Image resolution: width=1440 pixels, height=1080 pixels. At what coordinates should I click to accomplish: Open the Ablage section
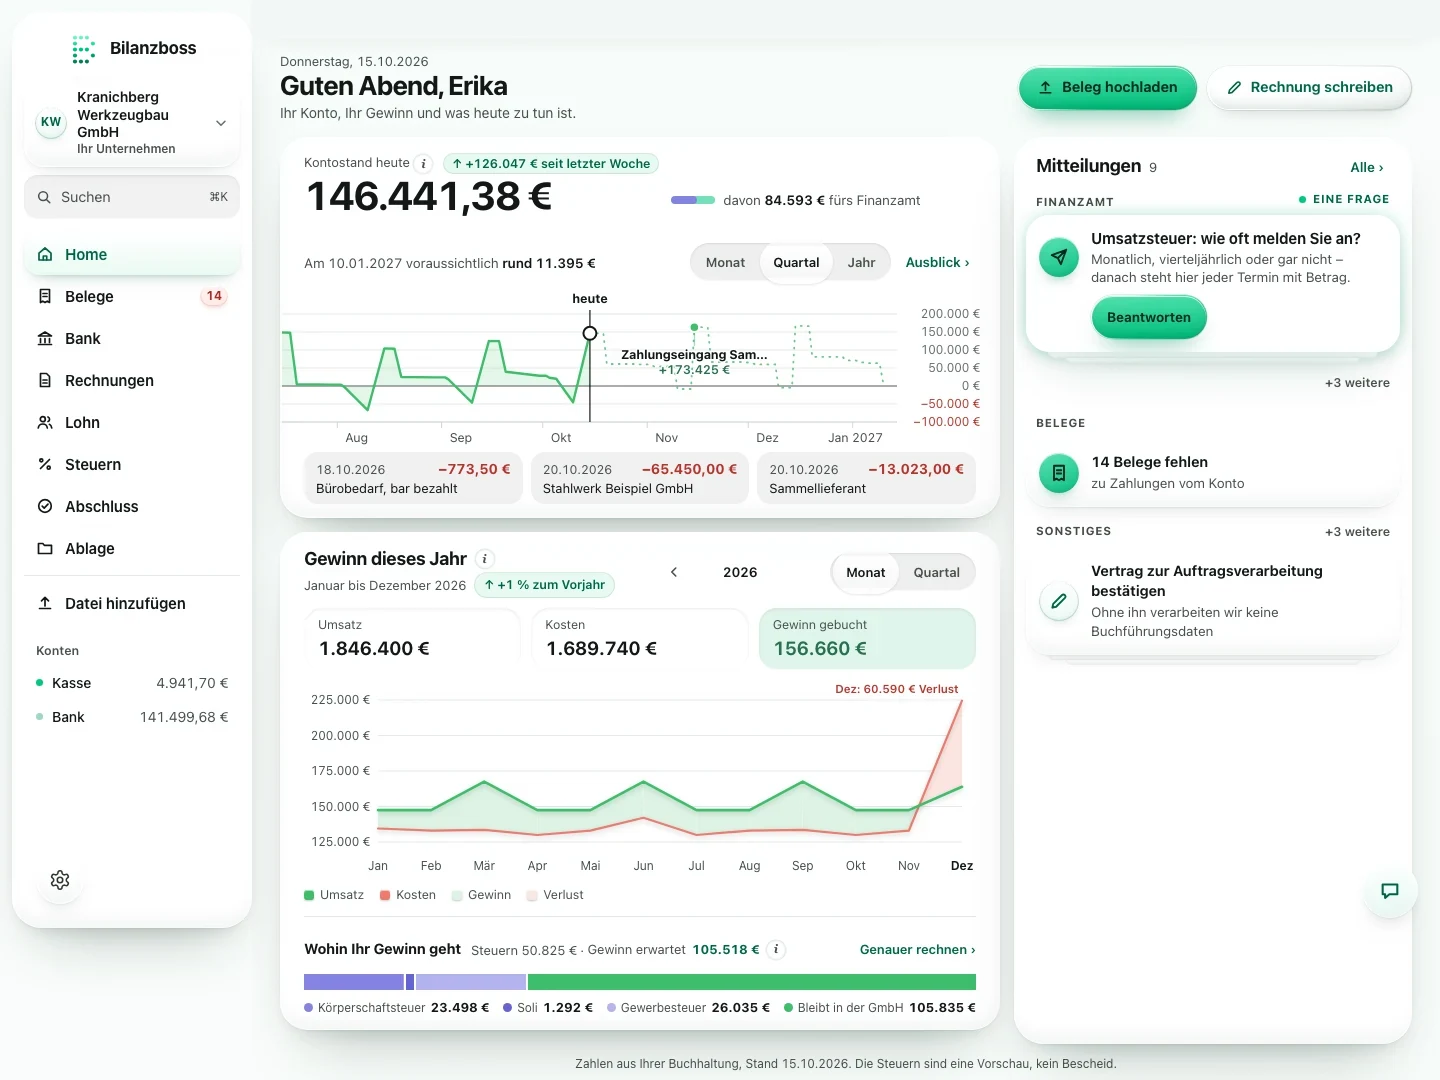(132, 549)
